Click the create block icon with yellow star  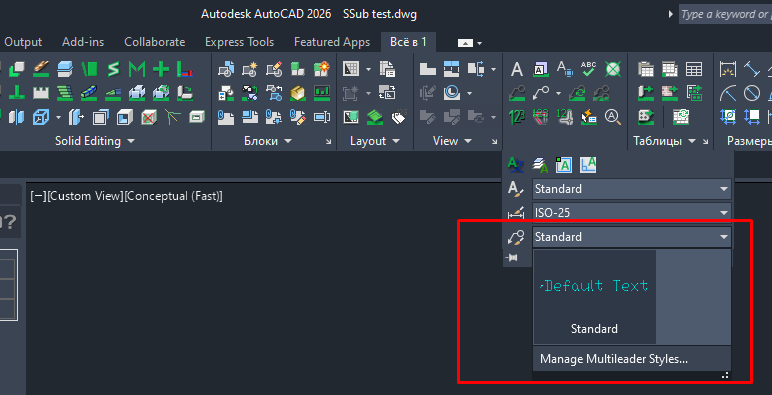pos(250,68)
